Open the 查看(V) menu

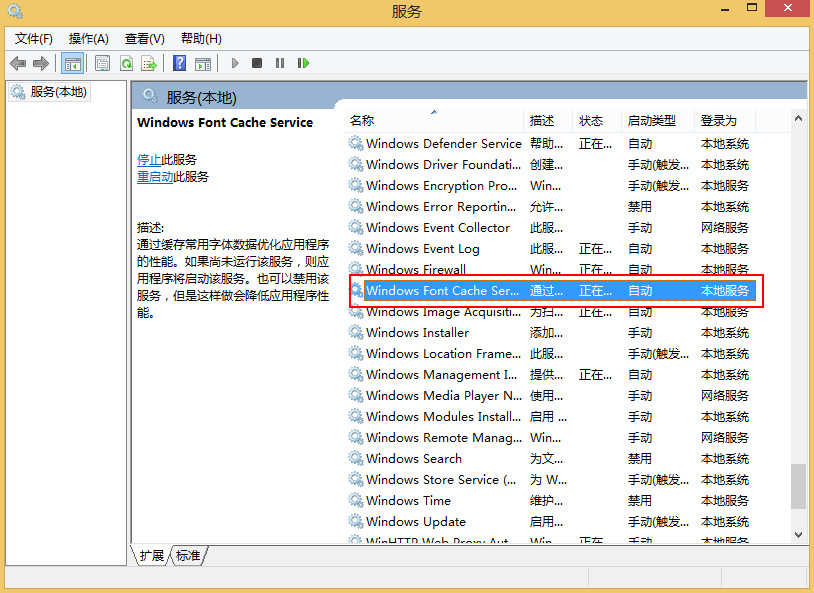(144, 38)
